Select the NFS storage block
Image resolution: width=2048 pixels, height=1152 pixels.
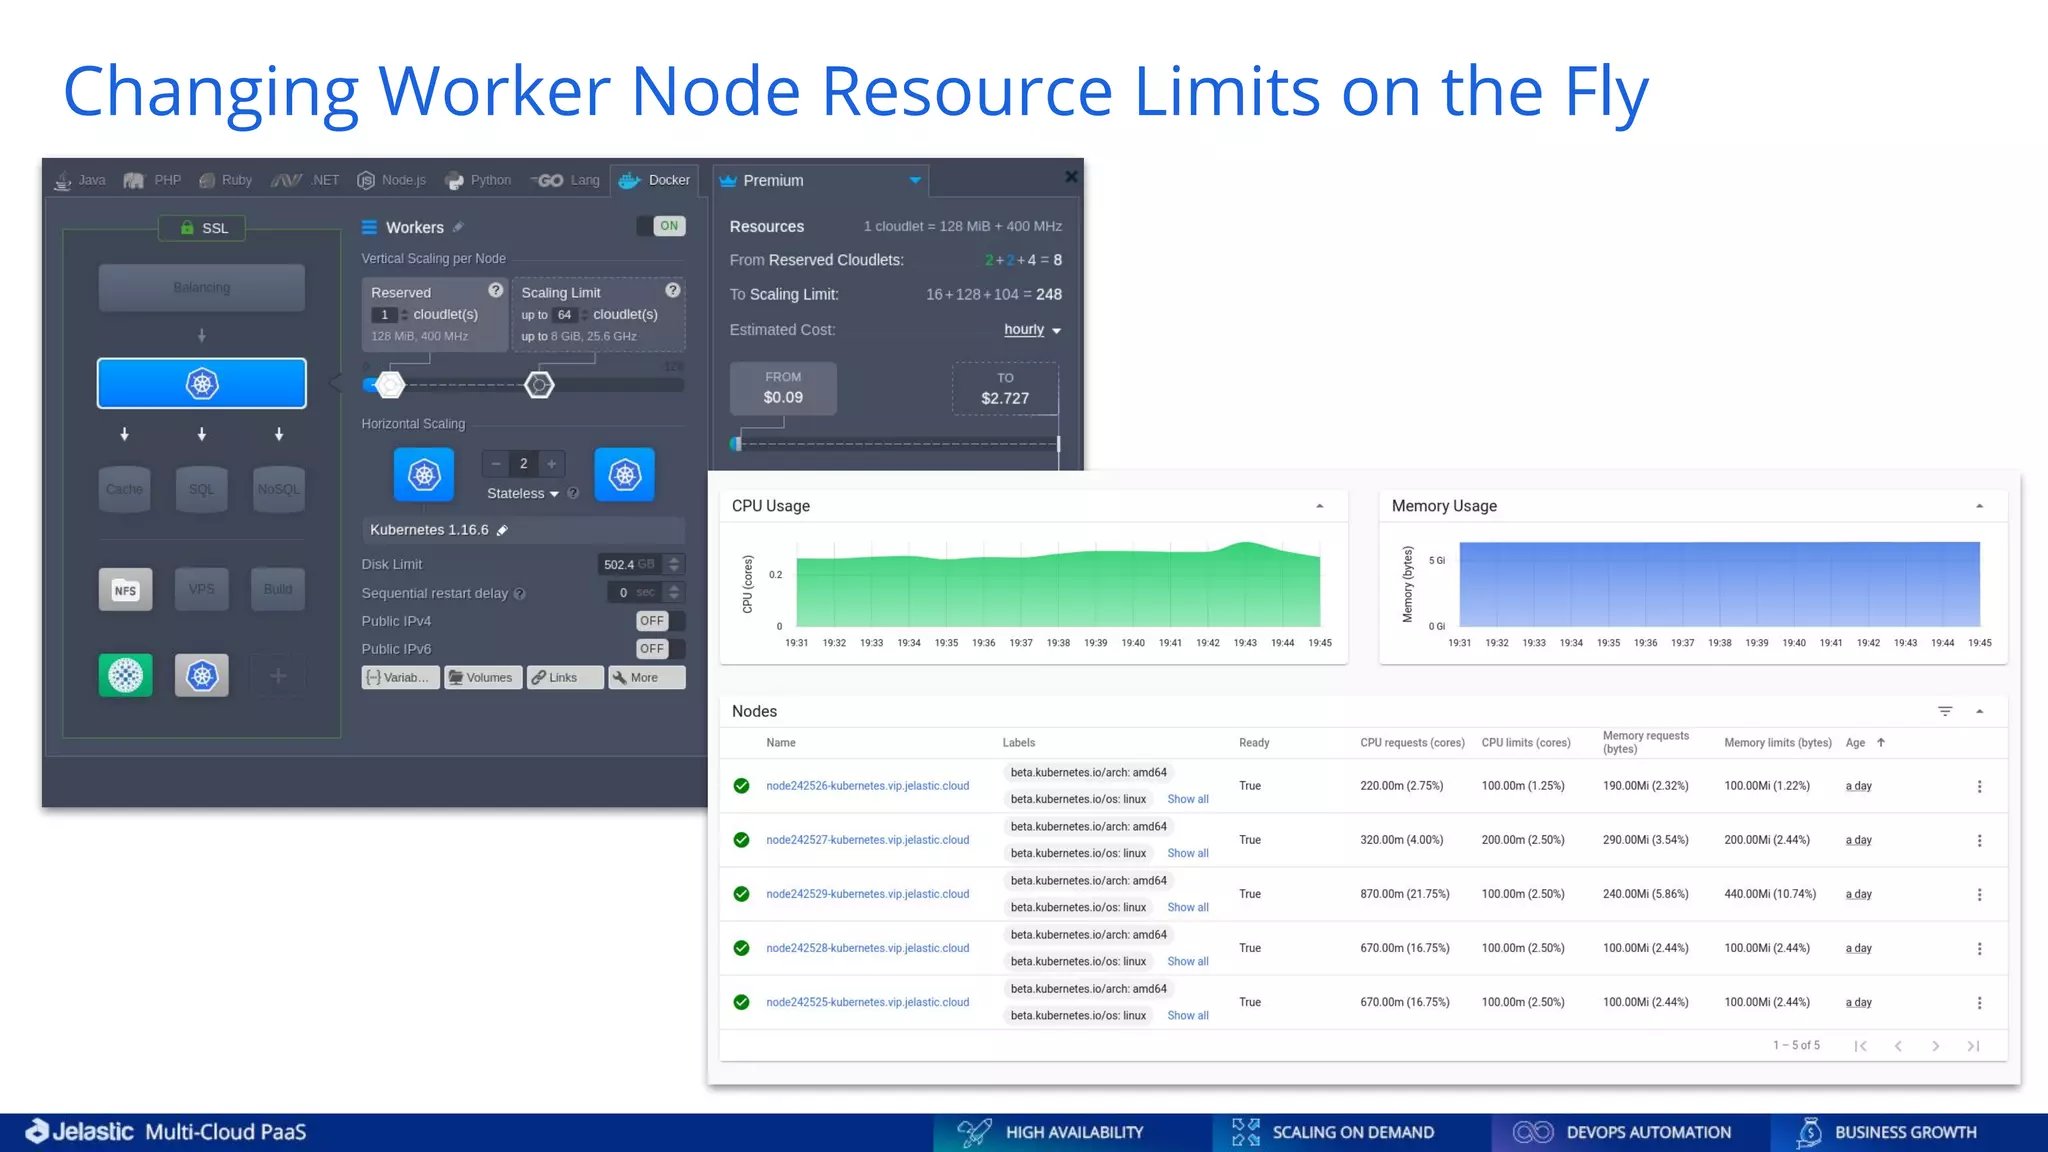[125, 590]
